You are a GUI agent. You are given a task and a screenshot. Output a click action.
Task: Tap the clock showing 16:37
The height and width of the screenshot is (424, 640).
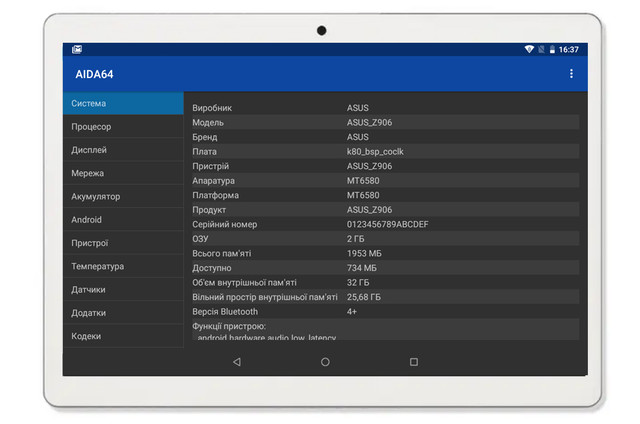tap(569, 49)
